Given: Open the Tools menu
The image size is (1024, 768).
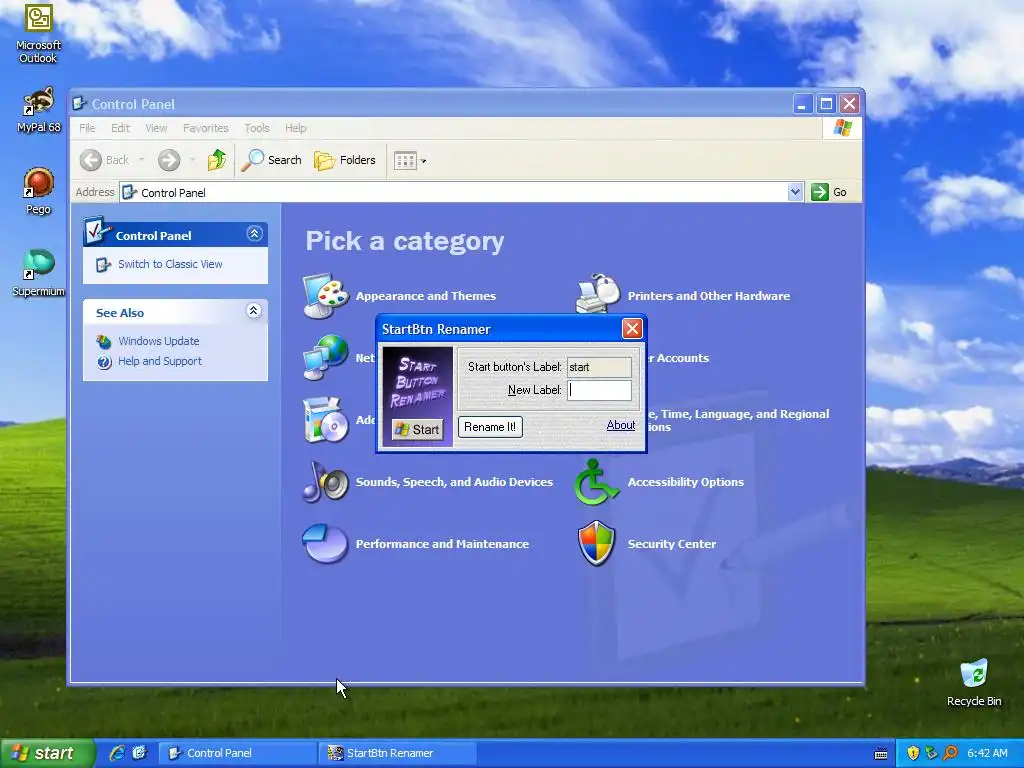Looking at the screenshot, I should pos(257,128).
